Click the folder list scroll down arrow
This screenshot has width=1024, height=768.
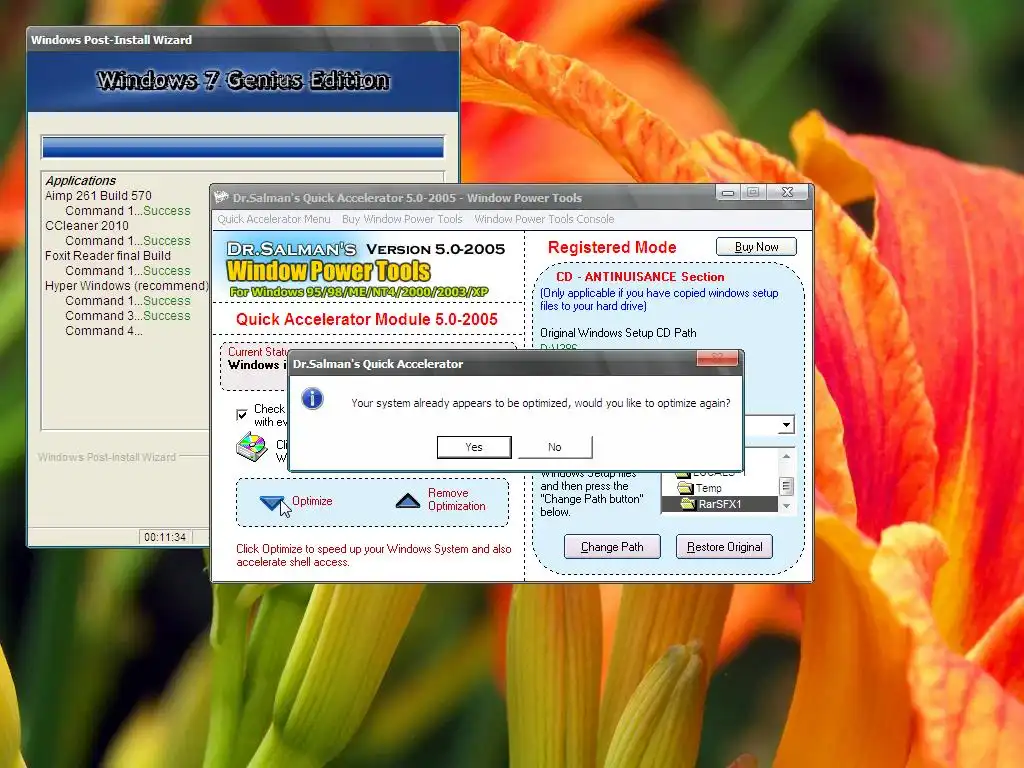point(786,506)
